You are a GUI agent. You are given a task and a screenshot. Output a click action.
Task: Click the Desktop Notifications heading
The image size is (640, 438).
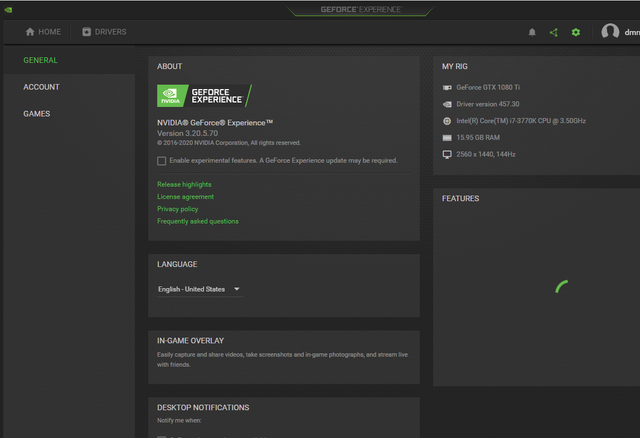coord(203,408)
